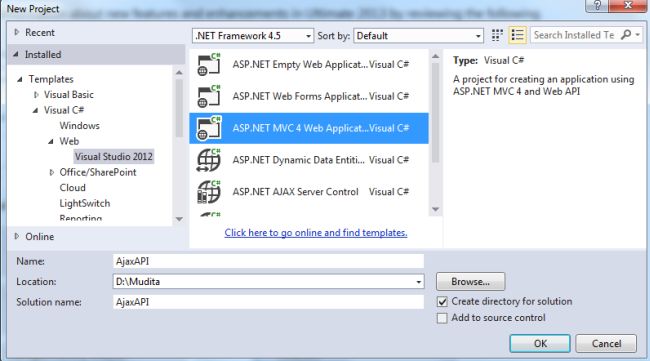Expand the Office/SharePoint tree node
The width and height of the screenshot is (650, 361).
click(51, 172)
